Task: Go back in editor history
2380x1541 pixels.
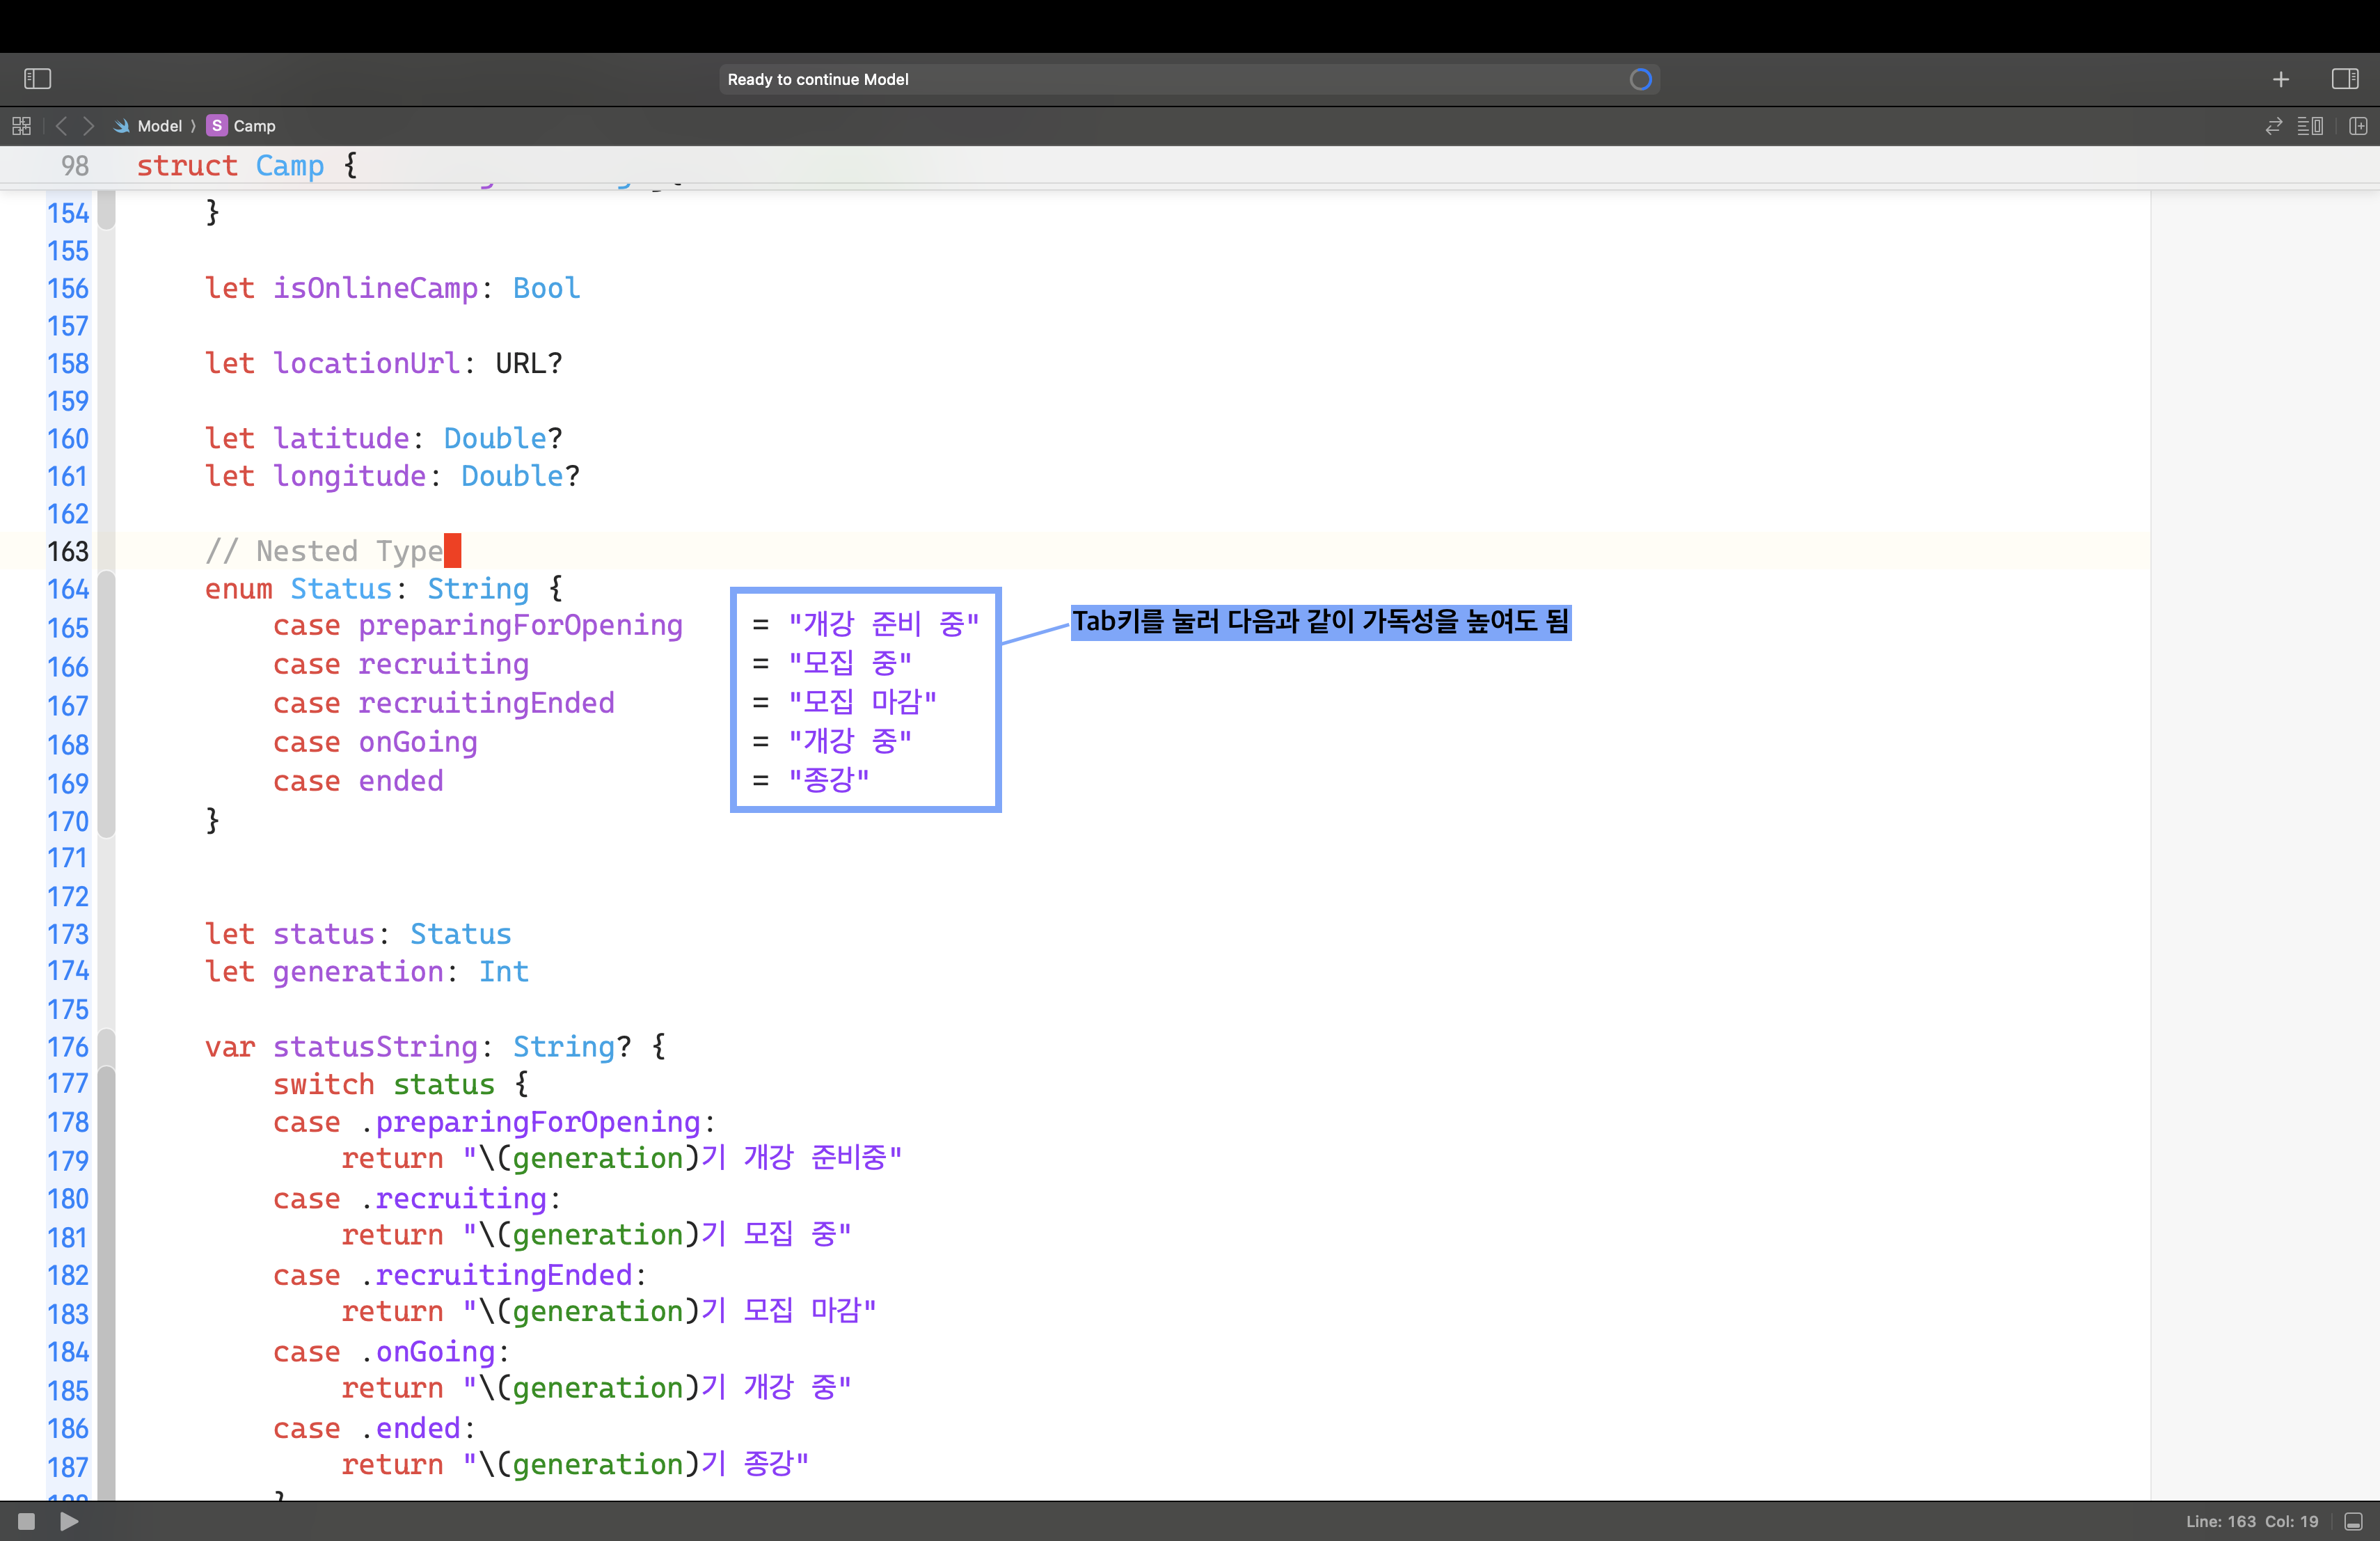Action: tap(62, 126)
